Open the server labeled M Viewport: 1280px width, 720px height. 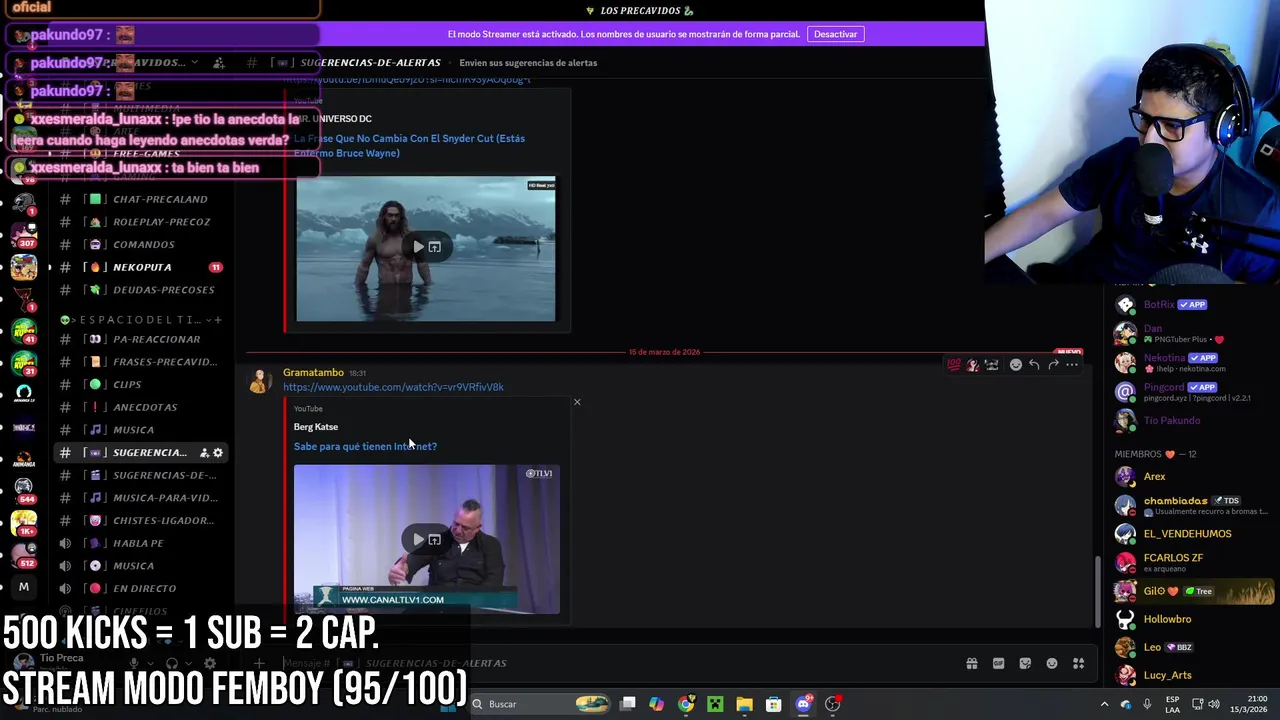pos(24,587)
